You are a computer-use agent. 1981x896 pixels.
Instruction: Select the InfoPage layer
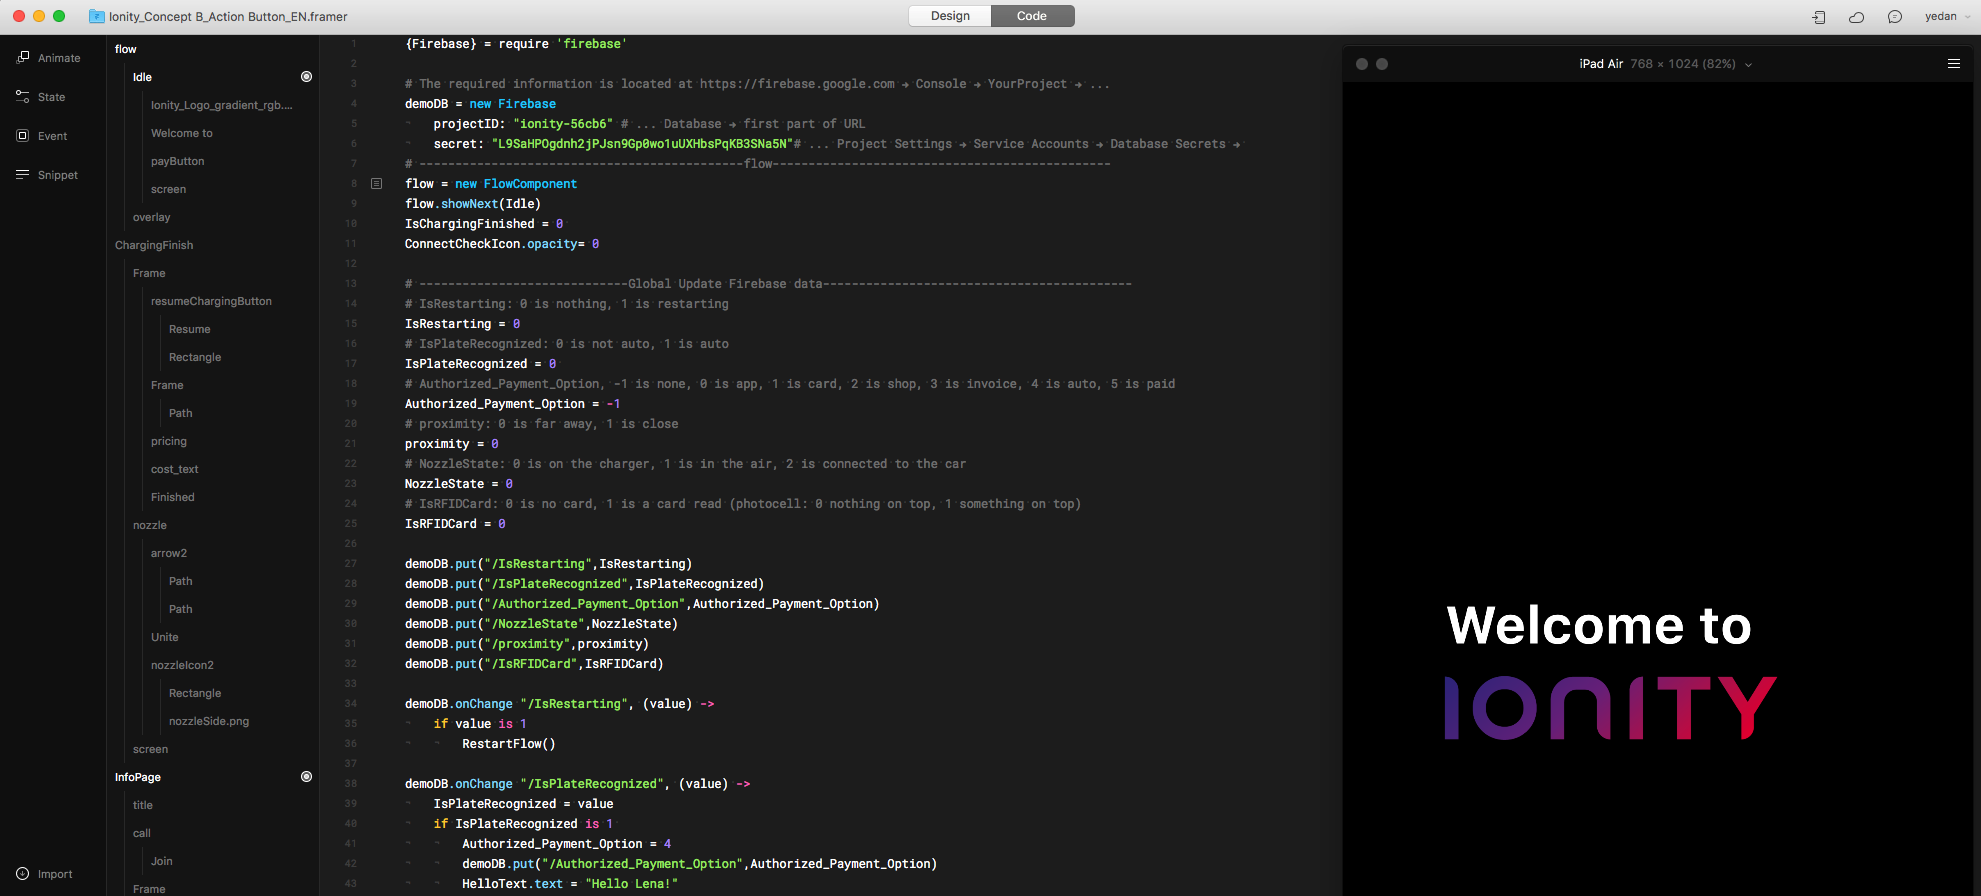[x=138, y=777]
